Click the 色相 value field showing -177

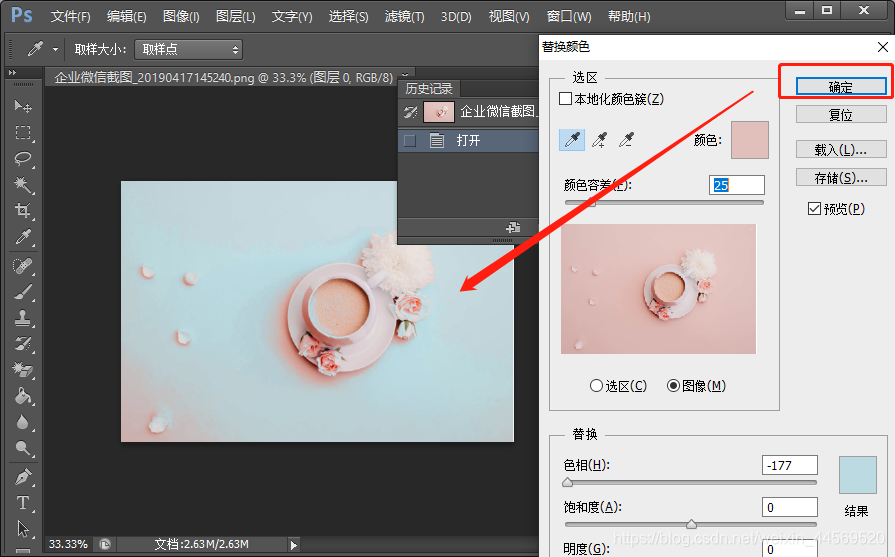click(789, 465)
